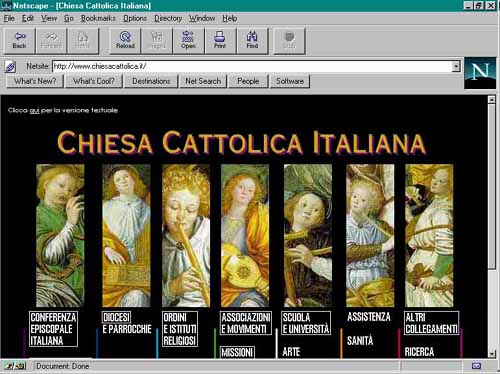500x374 pixels.
Task: Open the Missioni link
Action: point(237,352)
